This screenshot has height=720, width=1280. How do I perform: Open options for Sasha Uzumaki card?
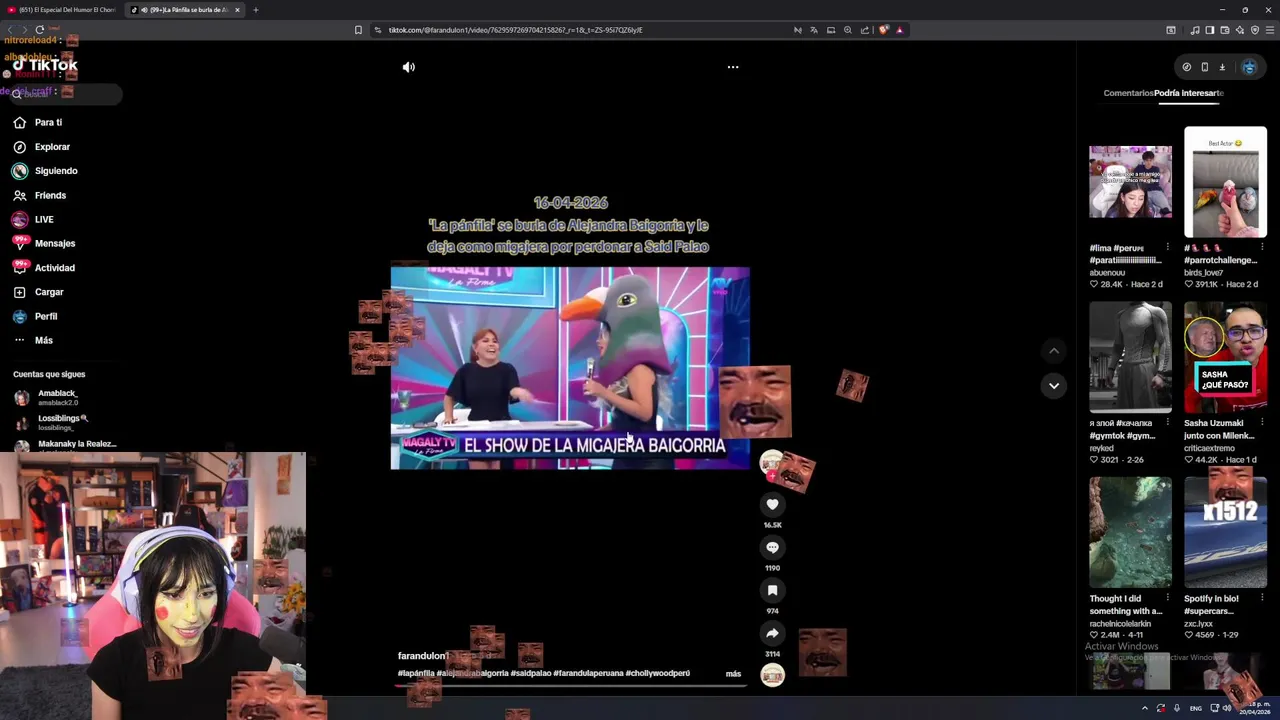(1262, 423)
